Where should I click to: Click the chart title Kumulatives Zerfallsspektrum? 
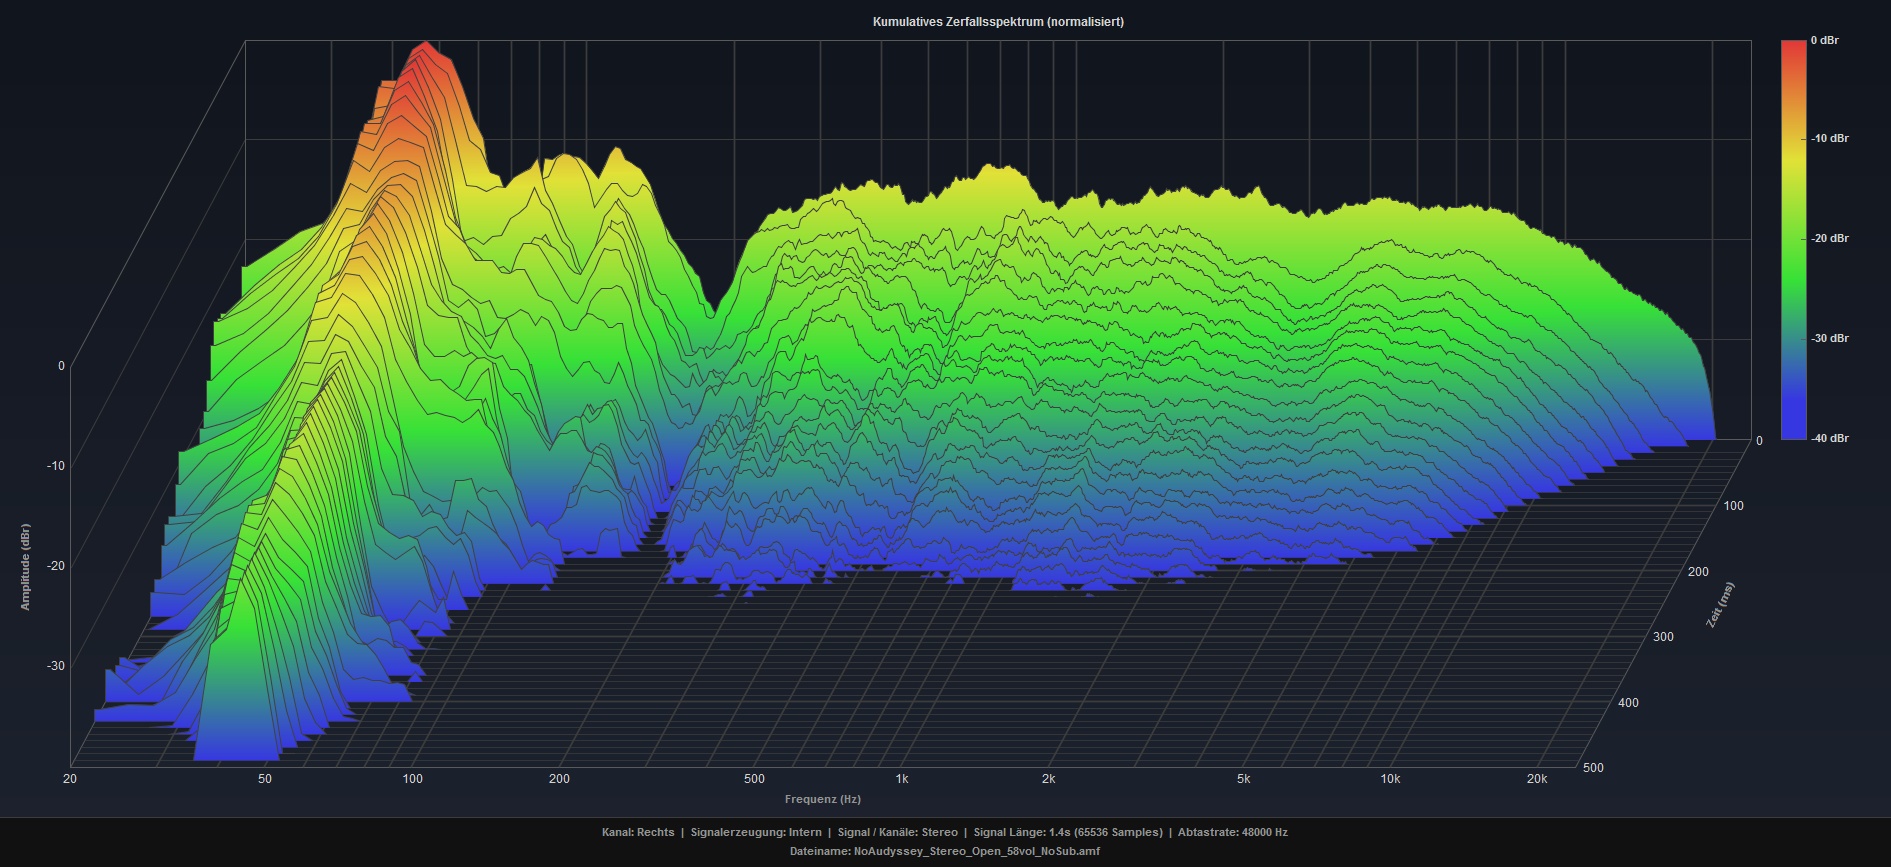[997, 22]
